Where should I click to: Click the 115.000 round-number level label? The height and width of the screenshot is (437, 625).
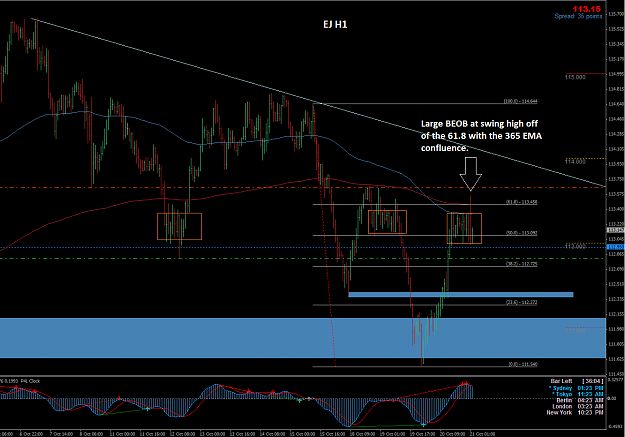(575, 77)
